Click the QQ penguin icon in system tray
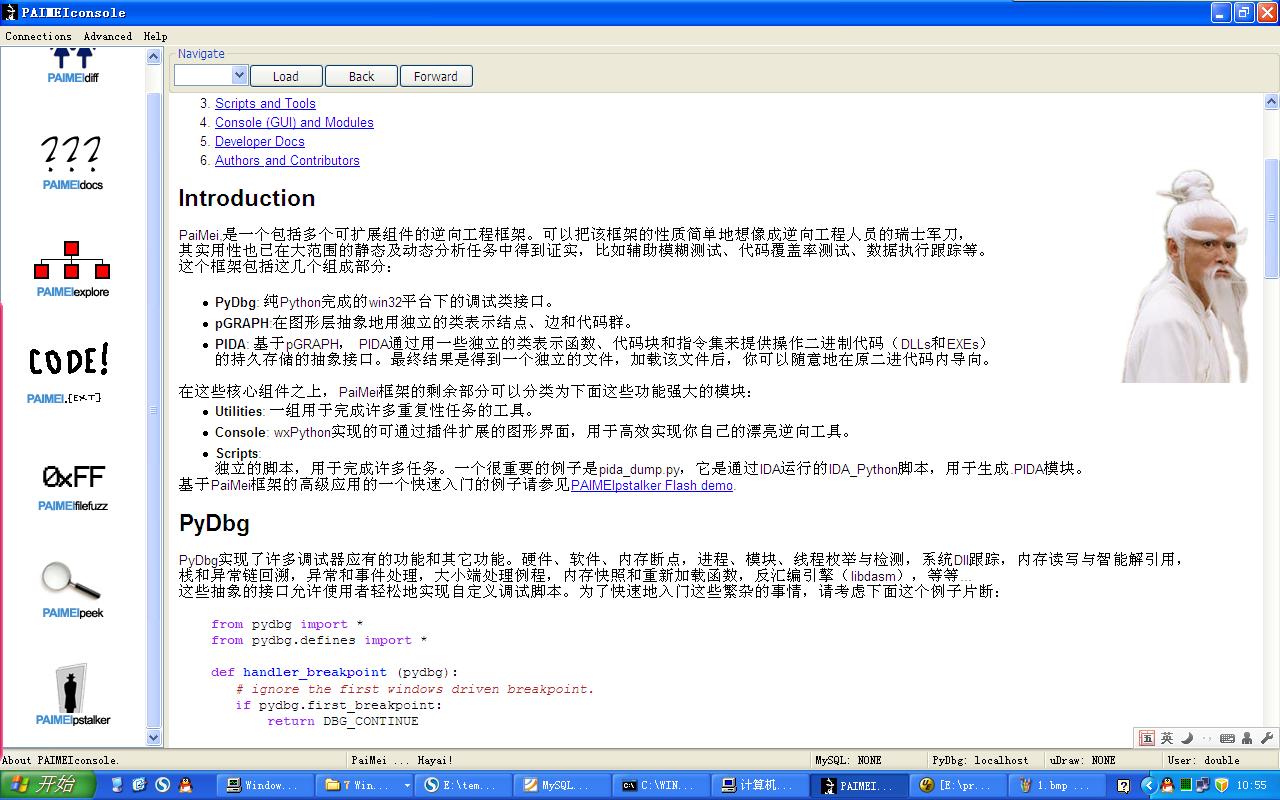Screen dimensions: 1280x800 1167,786
